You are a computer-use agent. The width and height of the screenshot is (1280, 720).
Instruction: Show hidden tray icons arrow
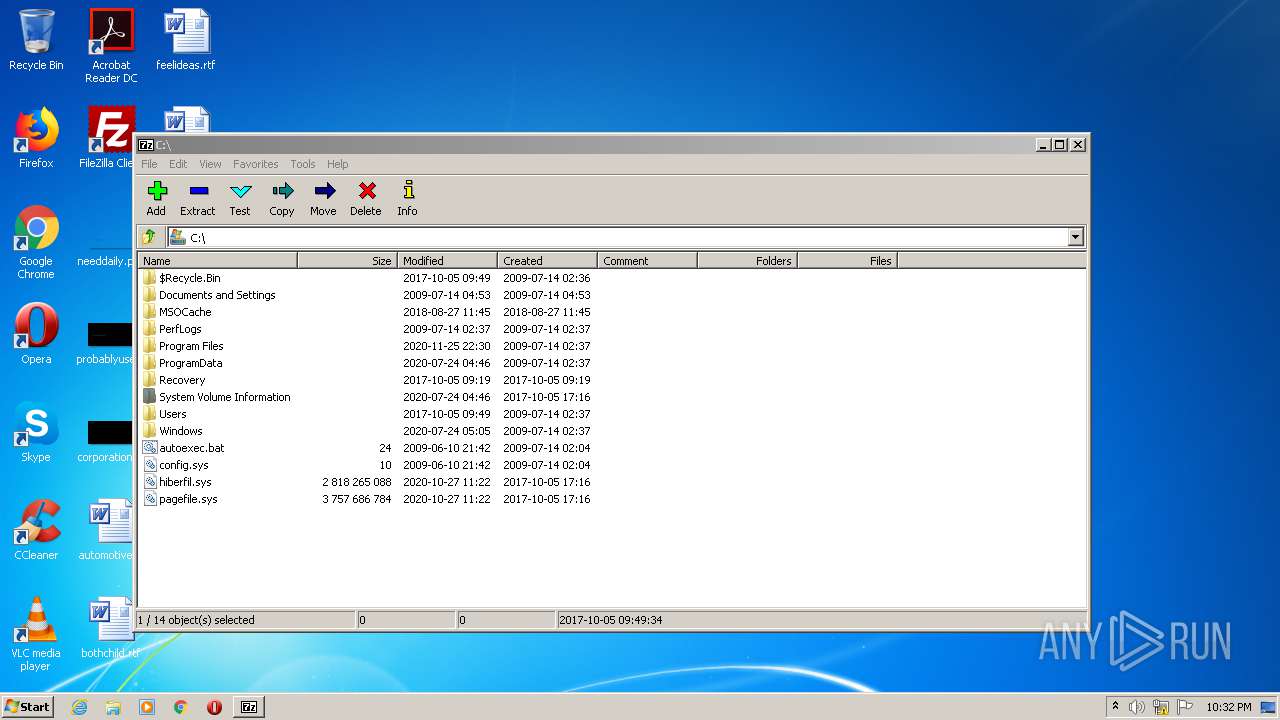1115,706
